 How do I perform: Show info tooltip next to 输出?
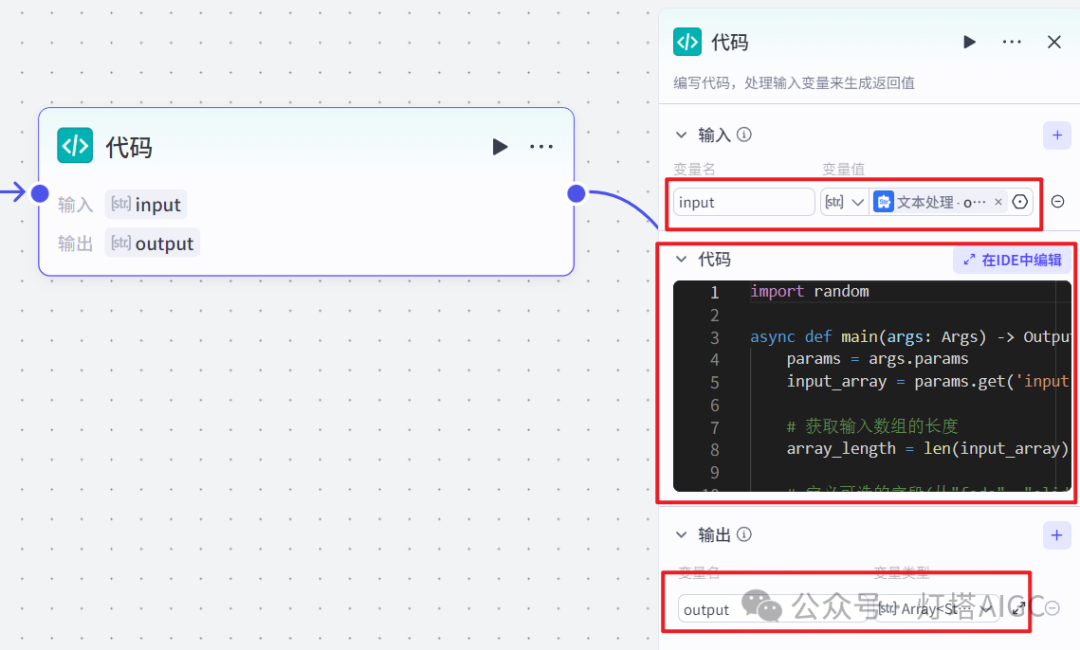[x=744, y=534]
